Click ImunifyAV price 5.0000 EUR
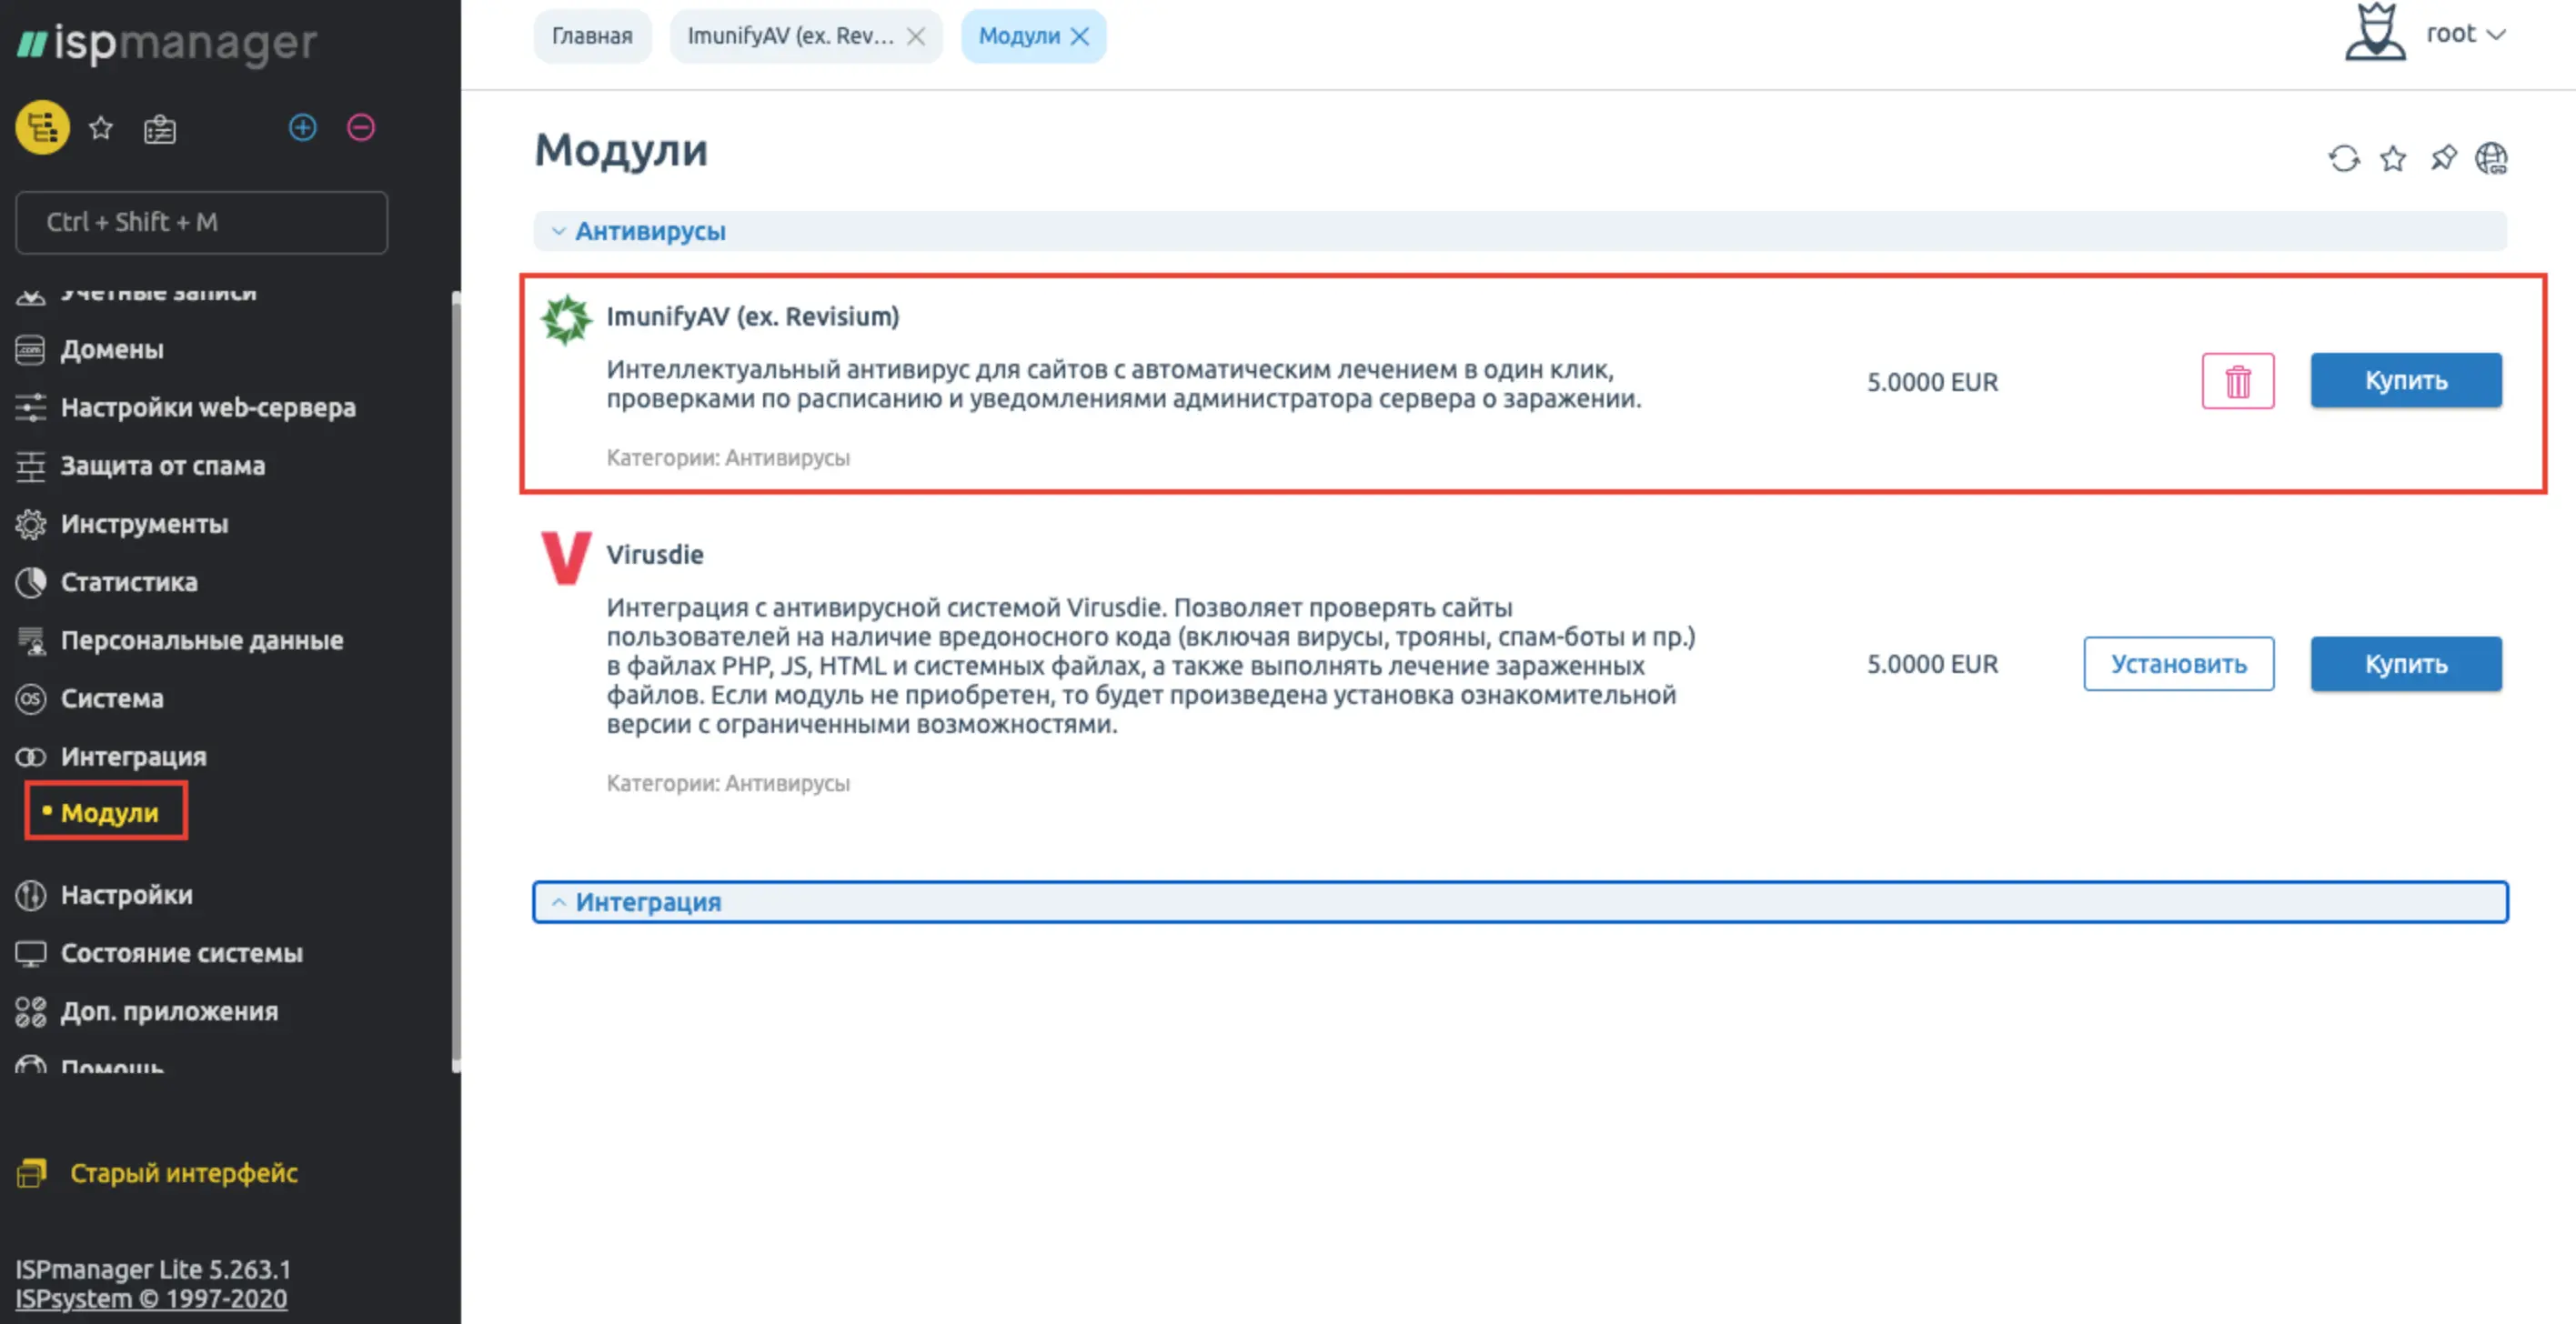 tap(1932, 382)
